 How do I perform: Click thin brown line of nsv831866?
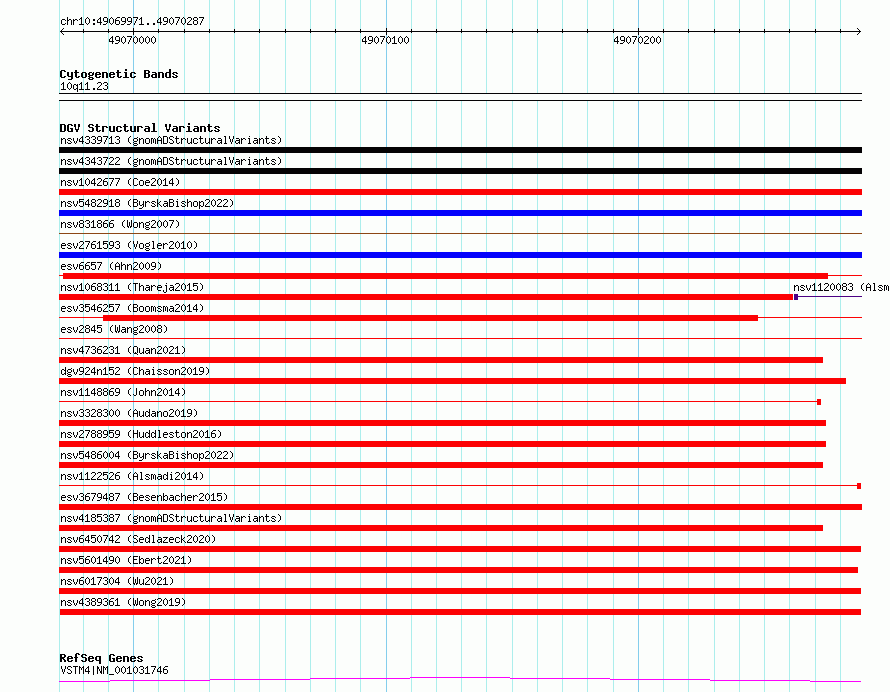(x=460, y=233)
